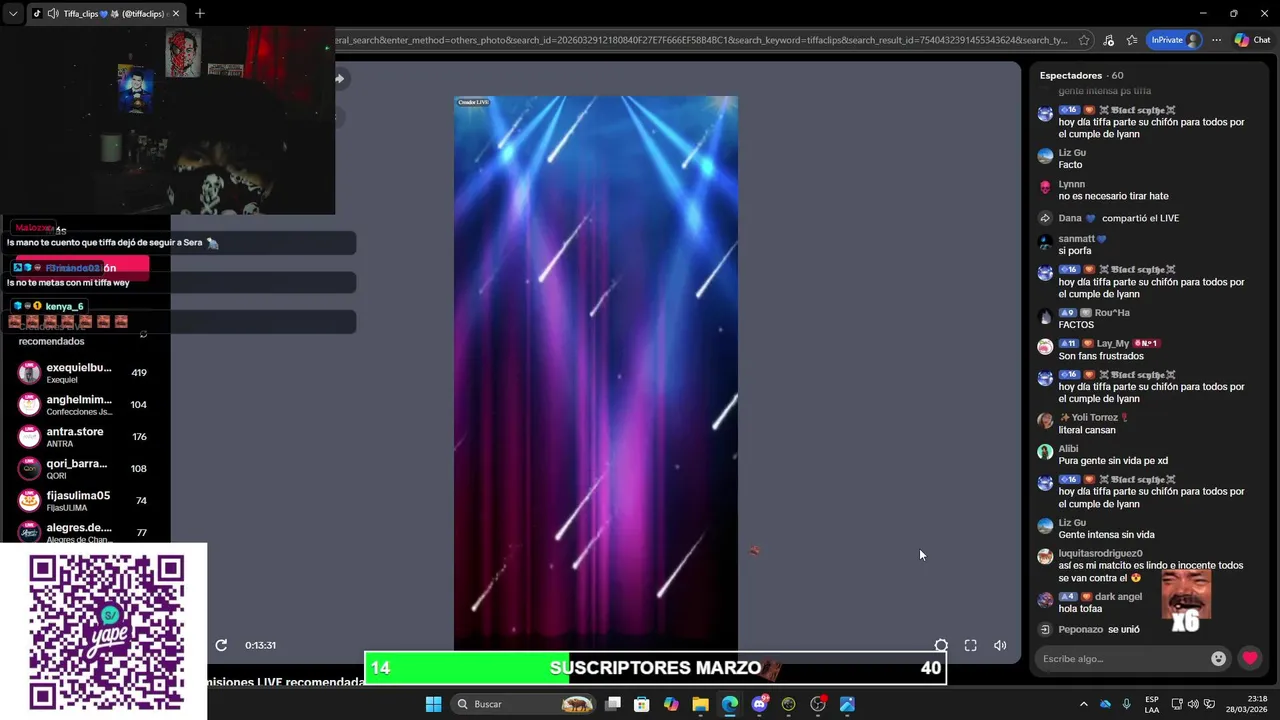Enter fullscreen mode on the player
This screenshot has height=720, width=1280.
click(970, 646)
